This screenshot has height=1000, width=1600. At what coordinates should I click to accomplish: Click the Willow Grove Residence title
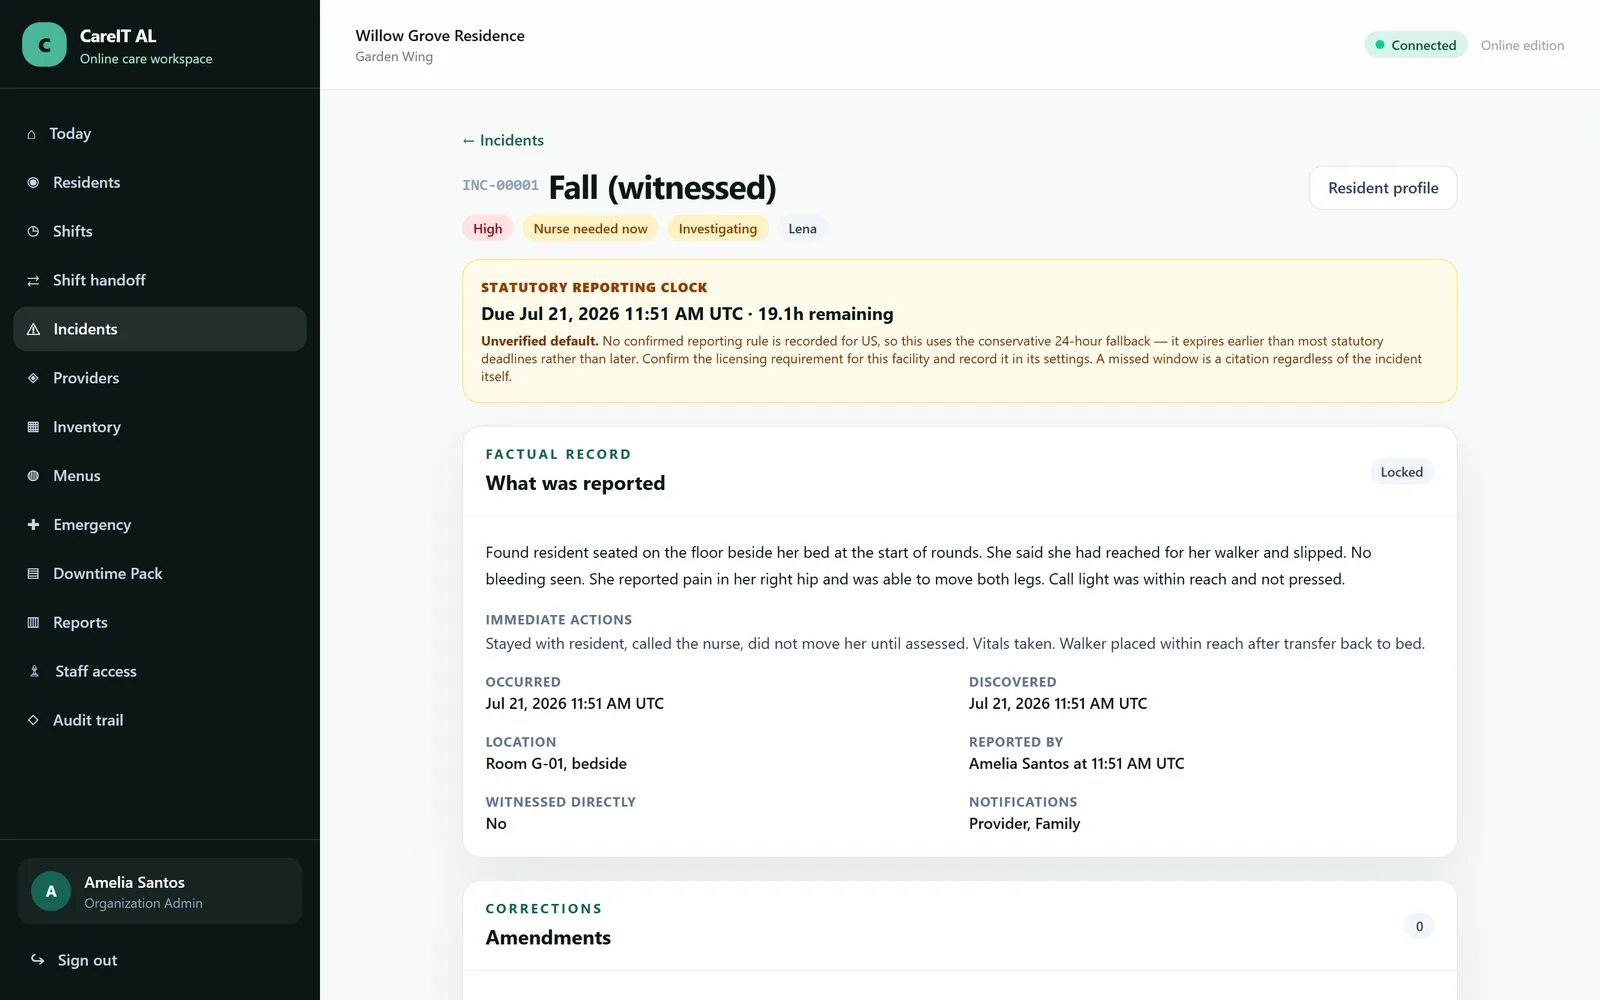point(440,36)
